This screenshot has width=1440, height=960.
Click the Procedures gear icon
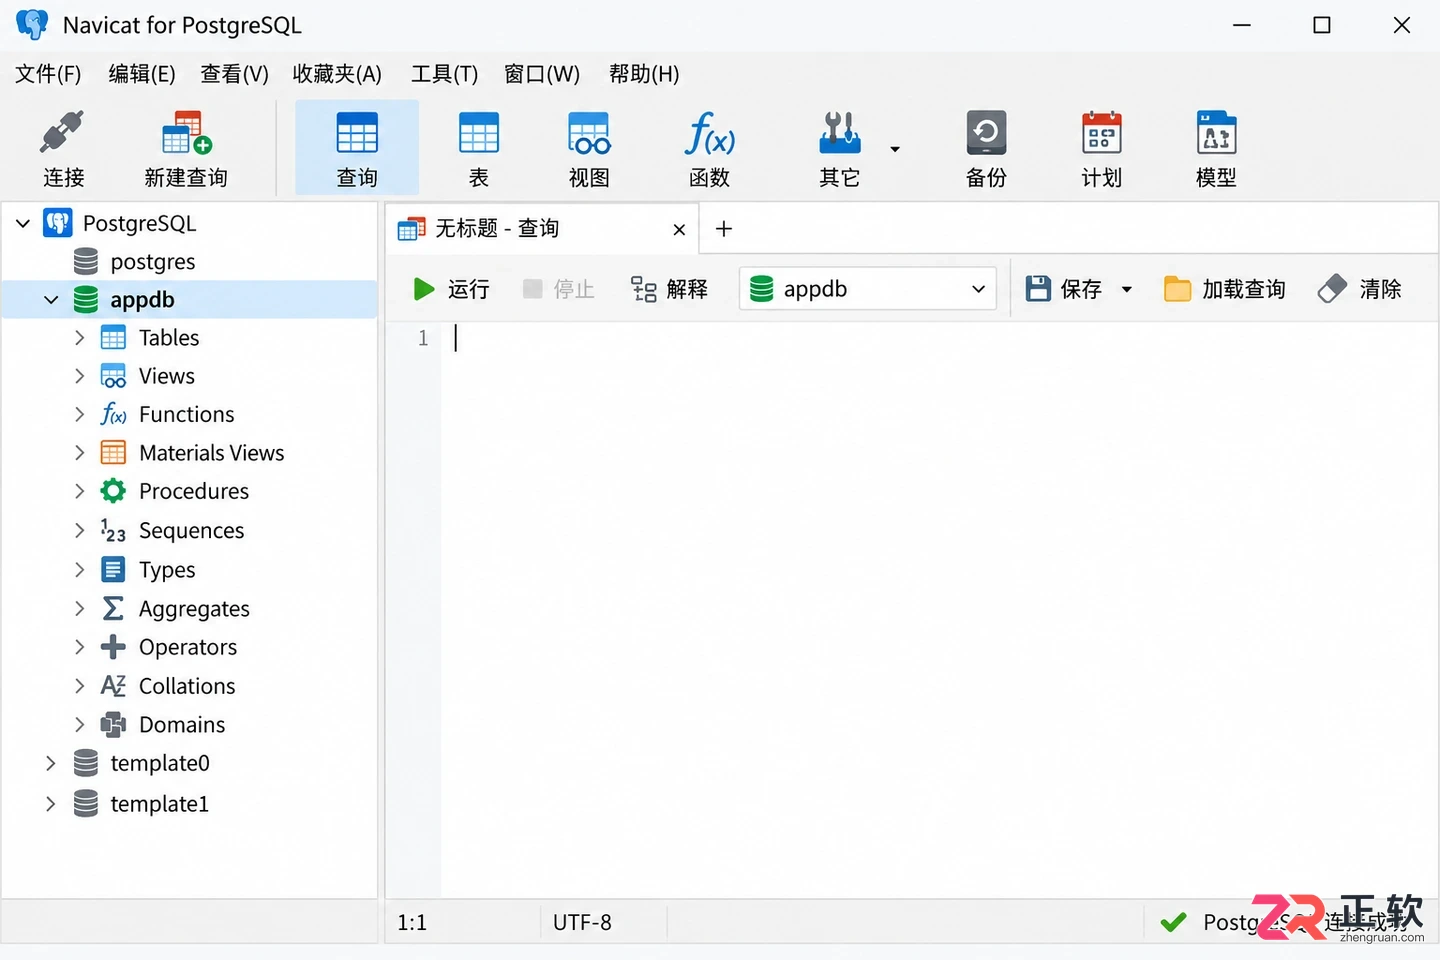click(113, 491)
